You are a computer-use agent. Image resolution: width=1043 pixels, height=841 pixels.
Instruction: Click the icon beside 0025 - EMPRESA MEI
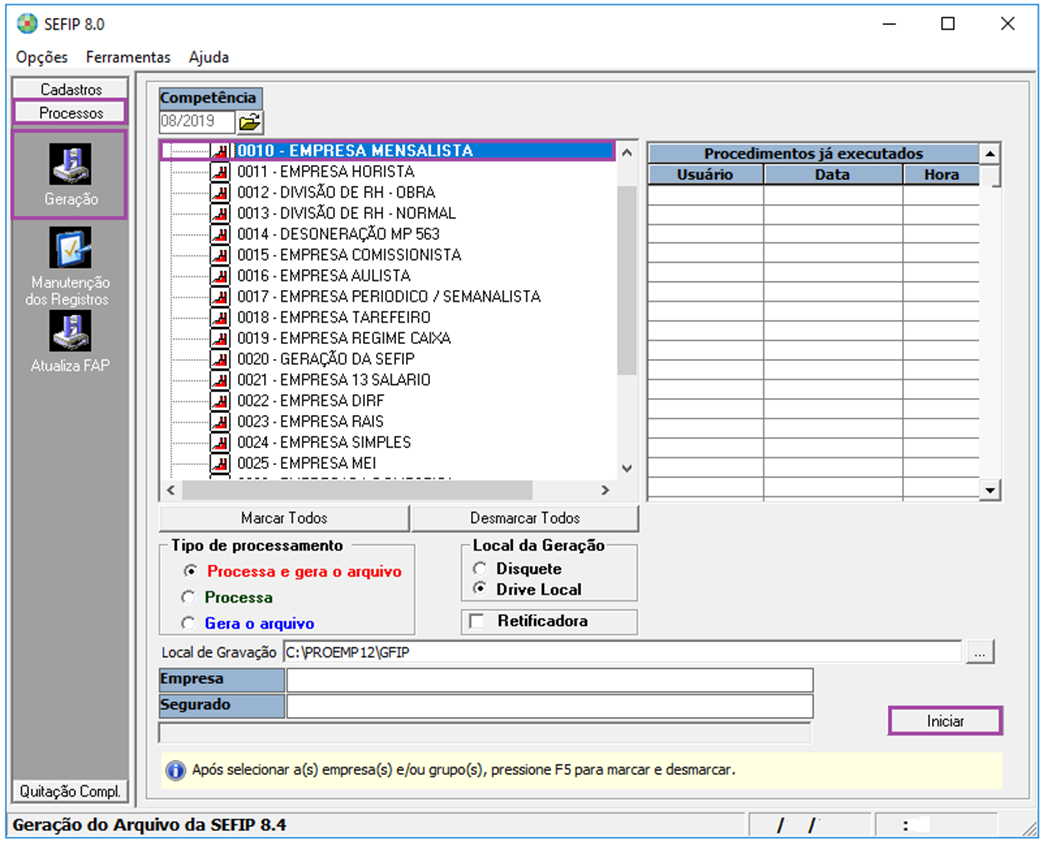coord(220,463)
